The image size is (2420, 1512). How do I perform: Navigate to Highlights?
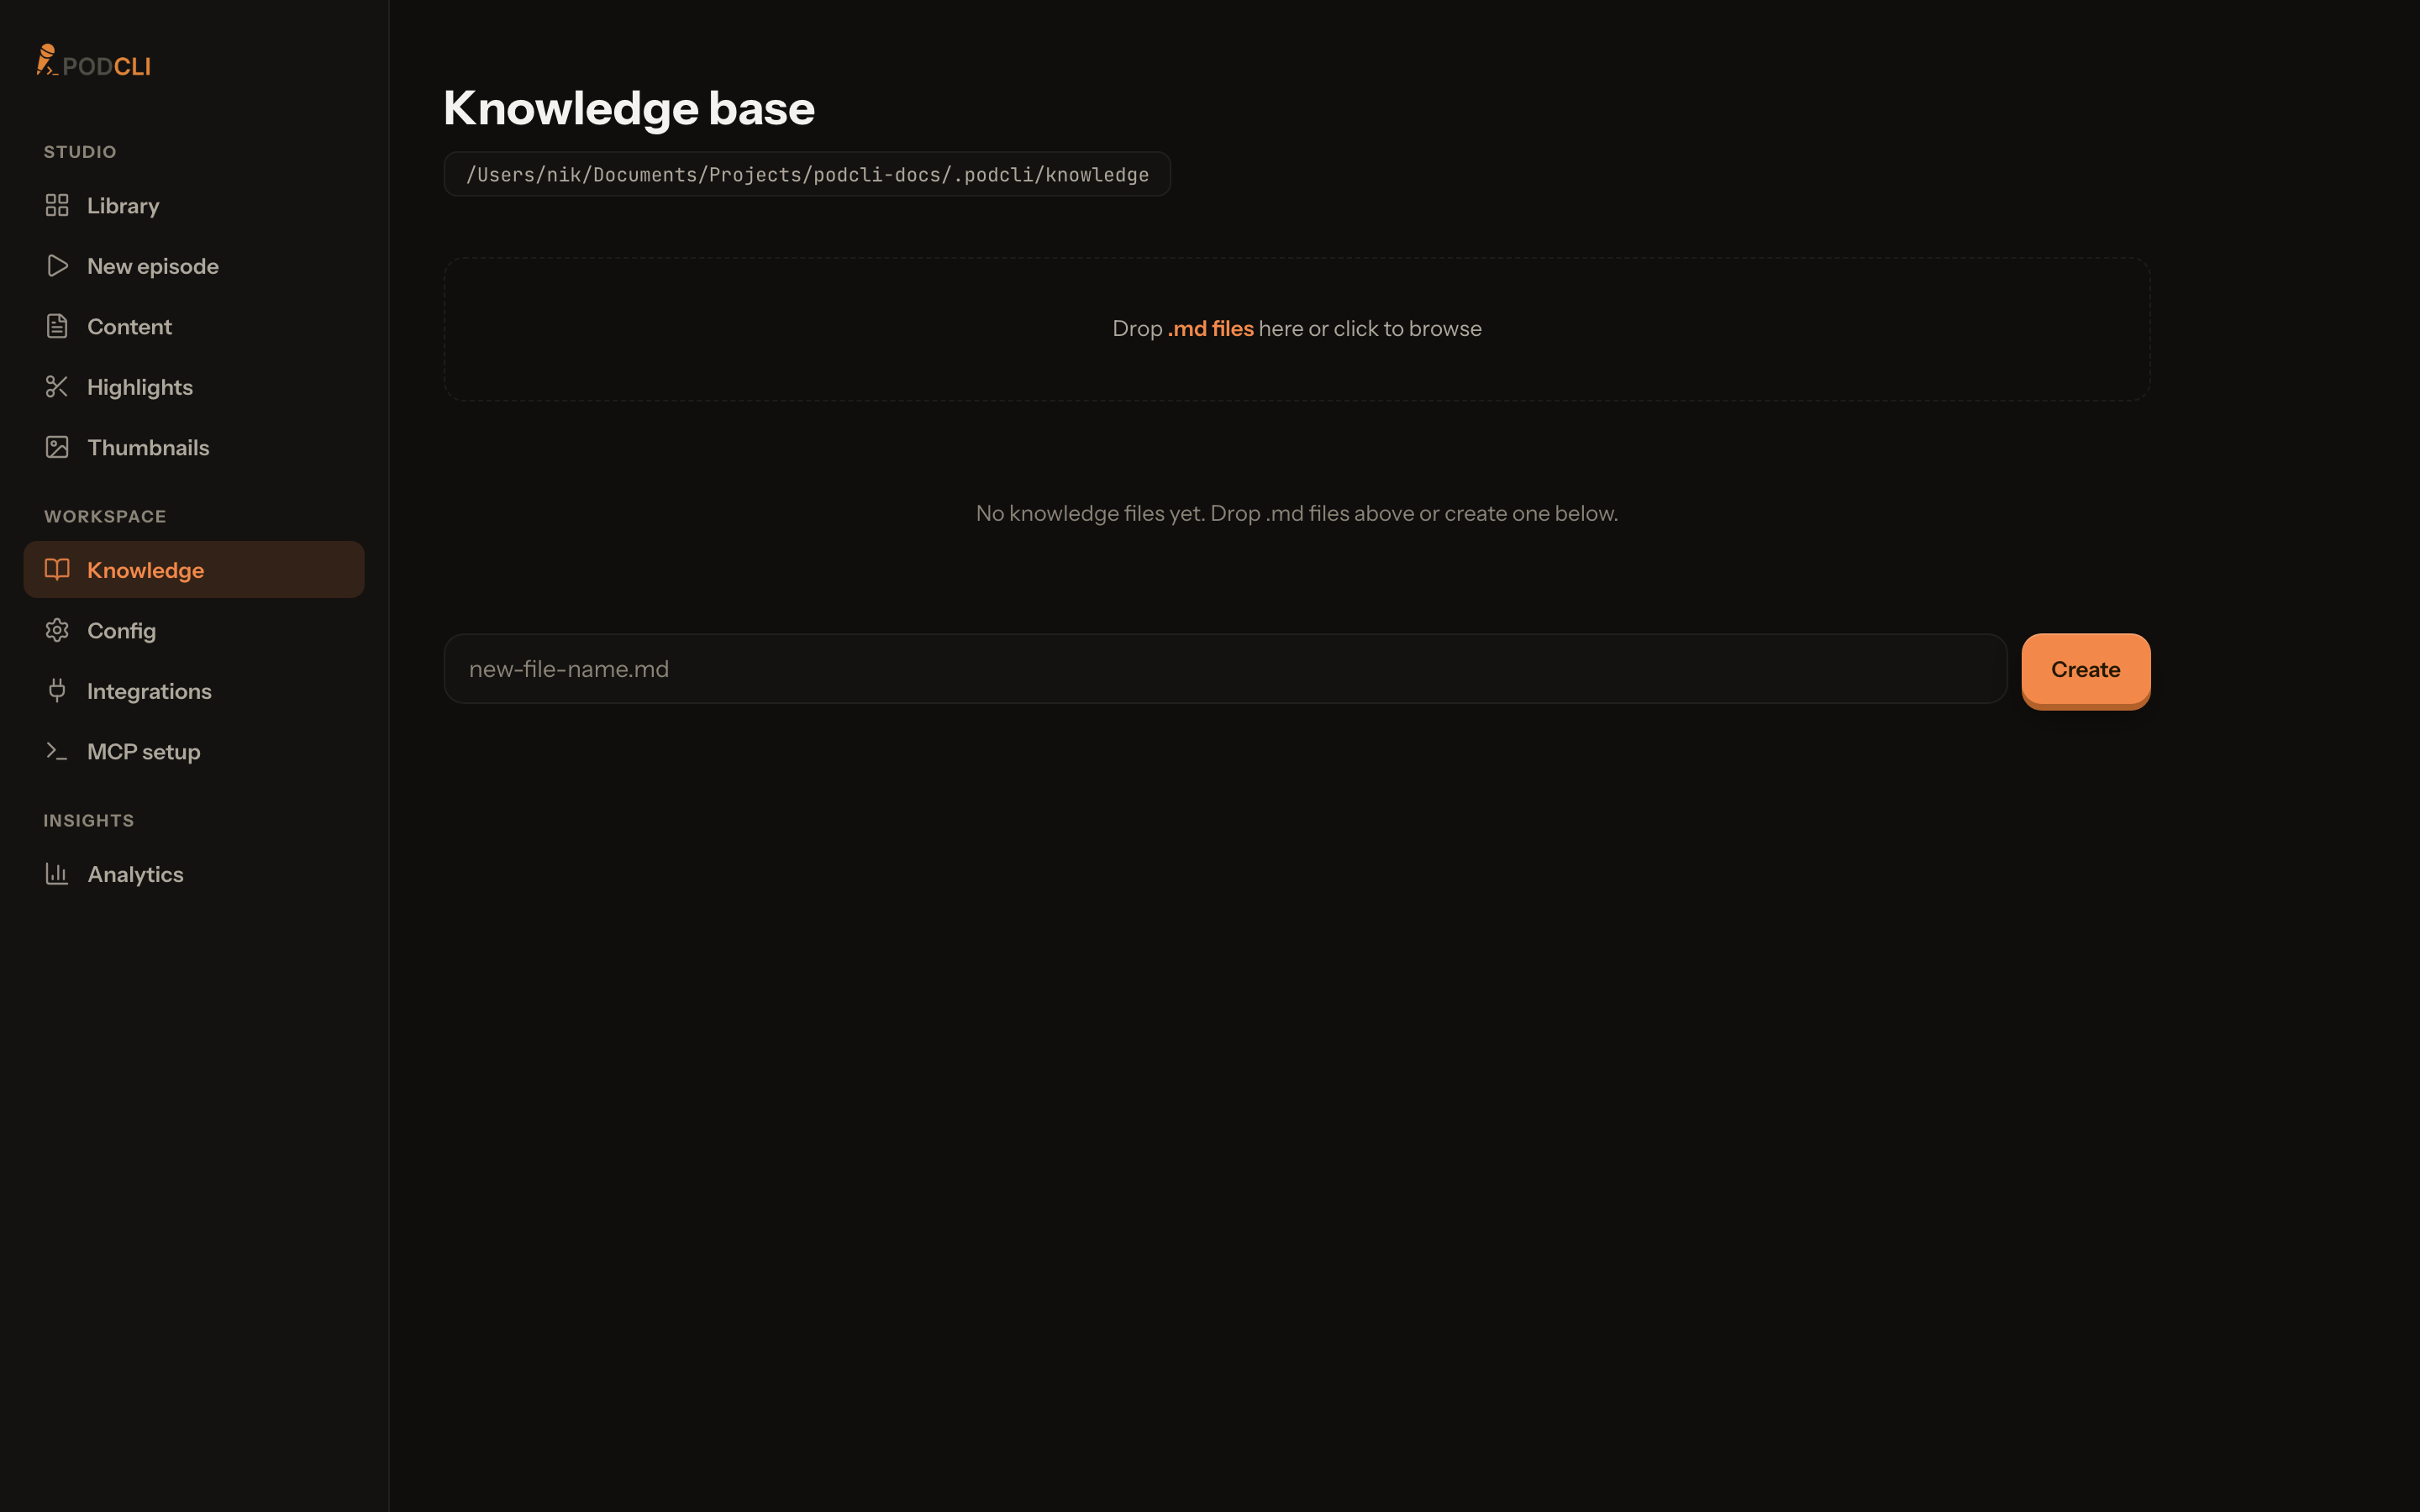[194, 387]
